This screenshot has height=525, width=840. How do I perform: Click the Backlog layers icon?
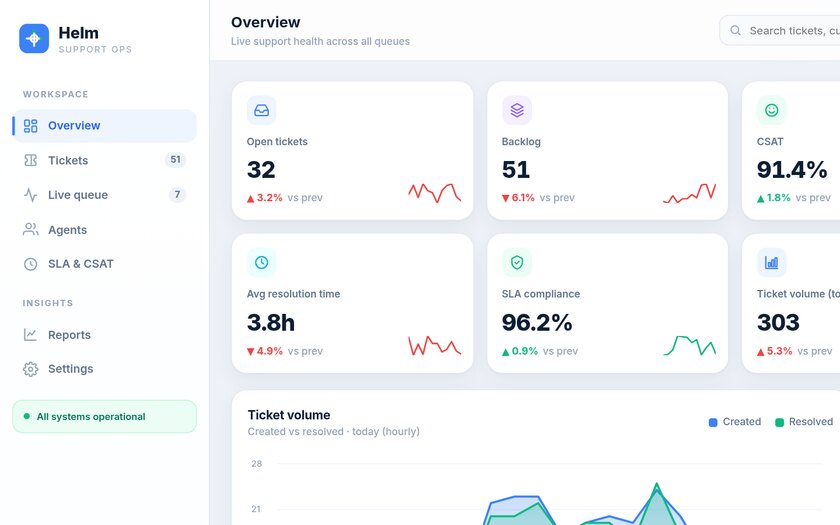pos(517,110)
